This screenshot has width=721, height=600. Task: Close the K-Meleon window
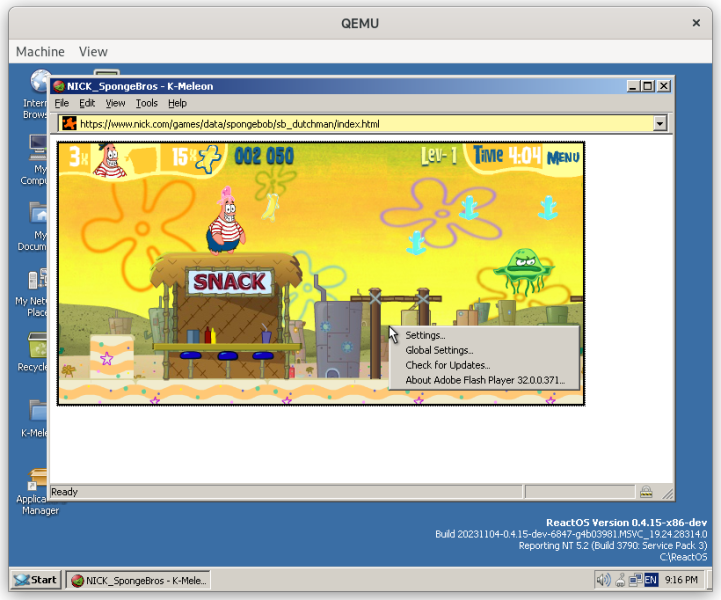coord(664,86)
